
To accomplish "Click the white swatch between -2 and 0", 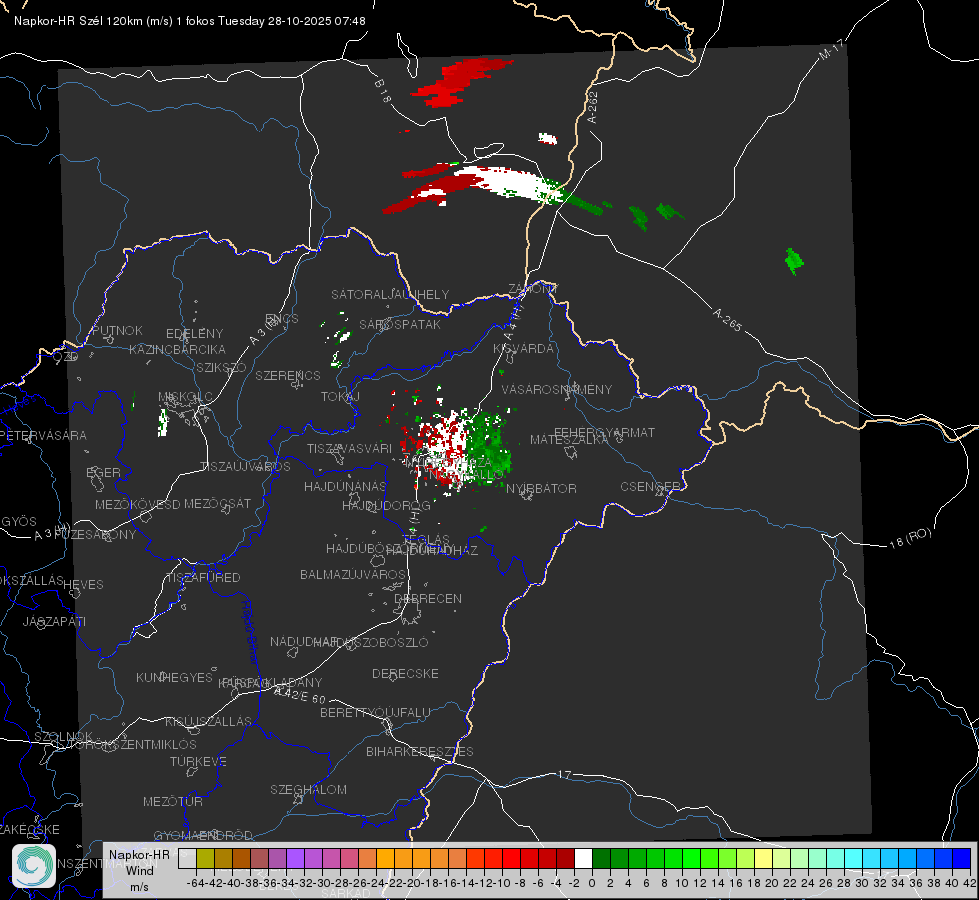I will [x=583, y=859].
